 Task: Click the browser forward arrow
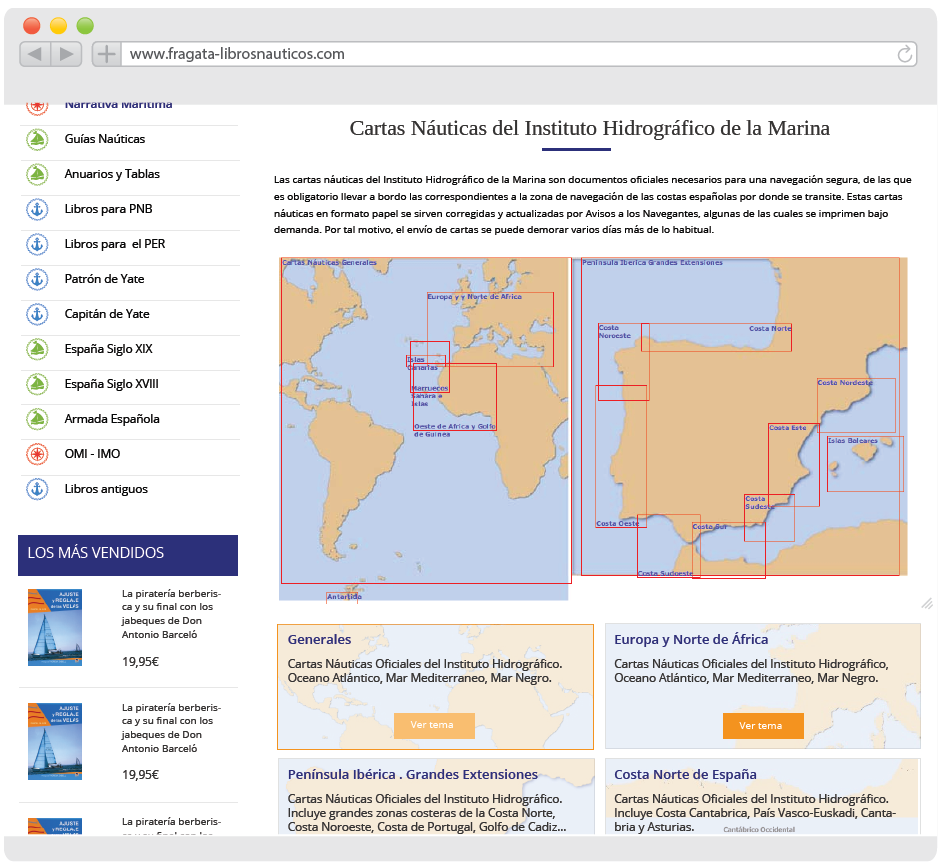[67, 54]
